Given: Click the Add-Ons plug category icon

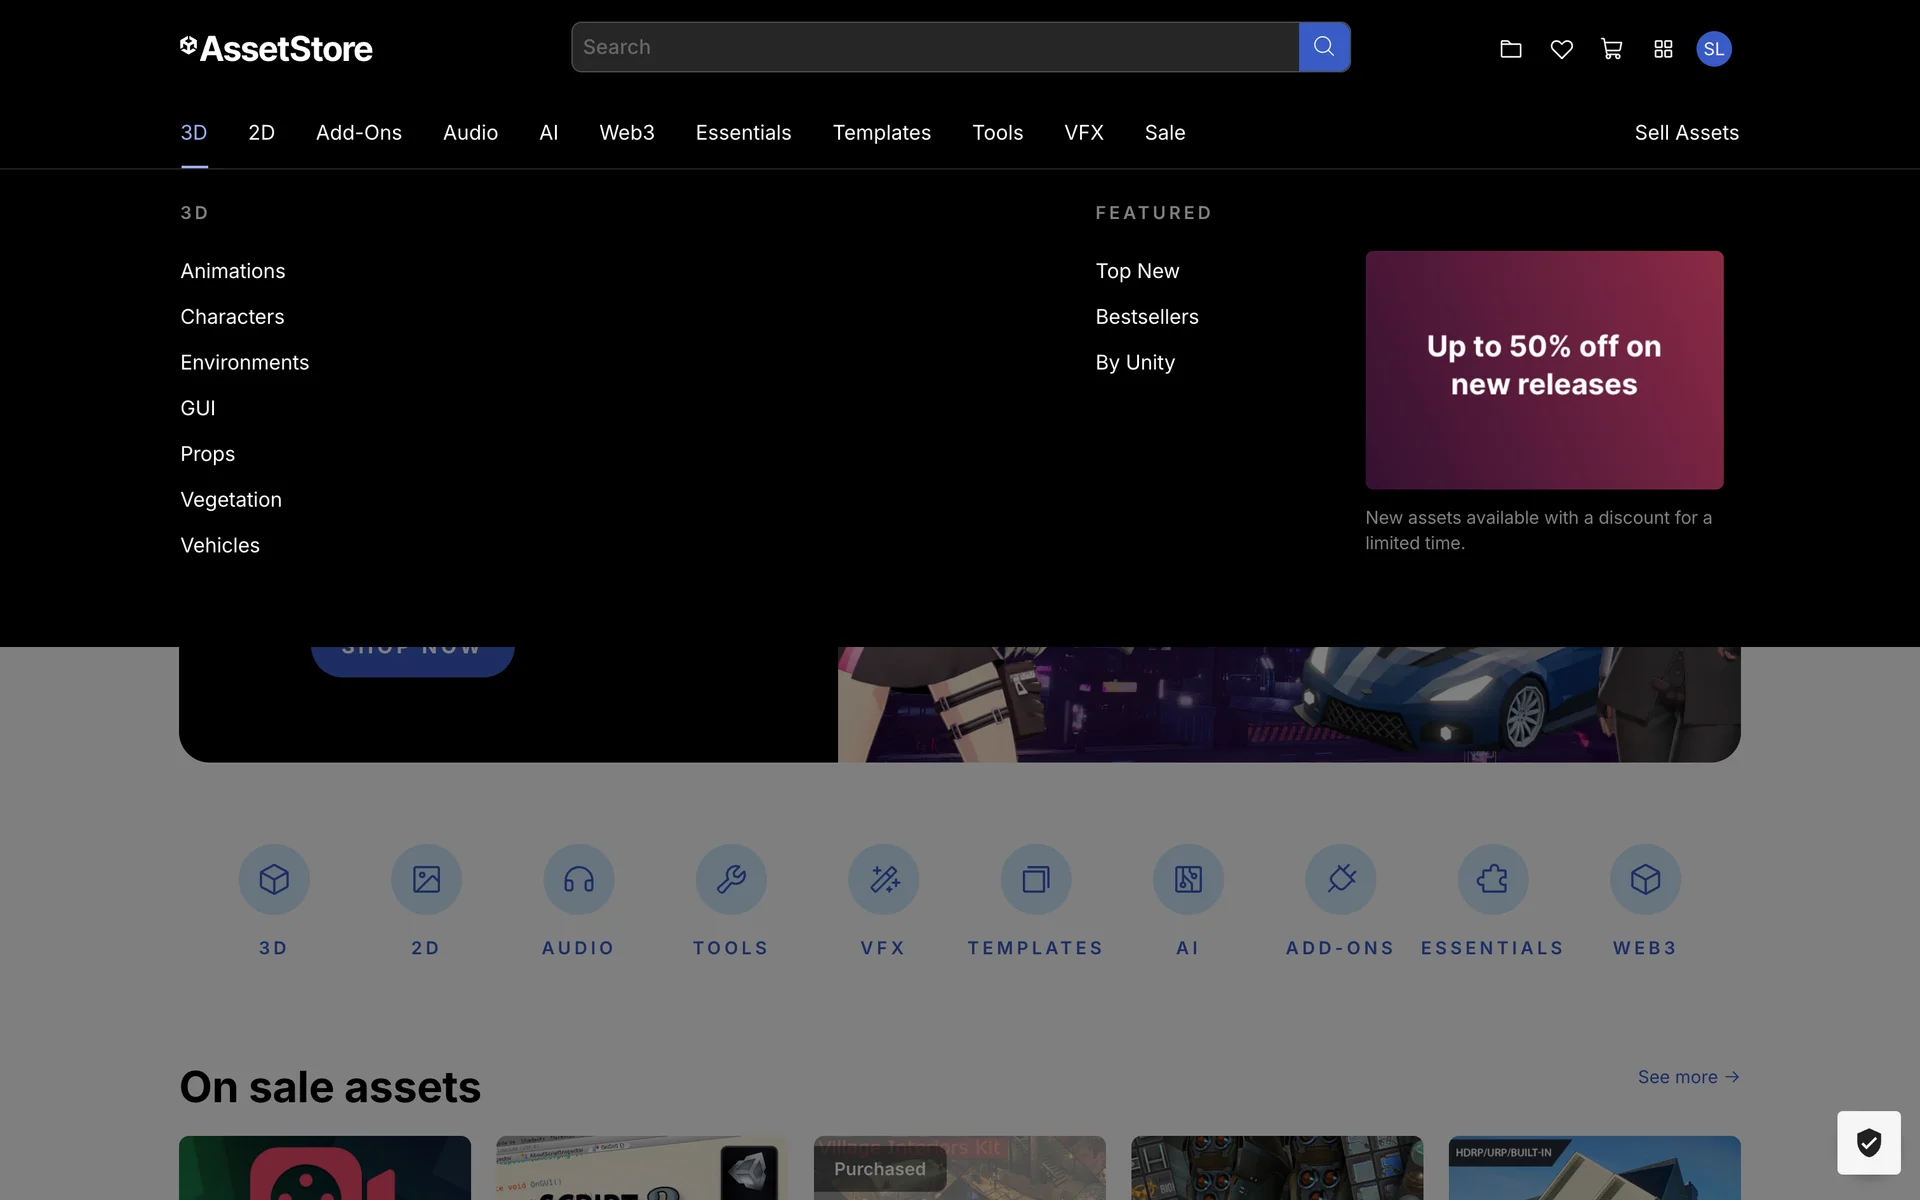Looking at the screenshot, I should coord(1340,879).
